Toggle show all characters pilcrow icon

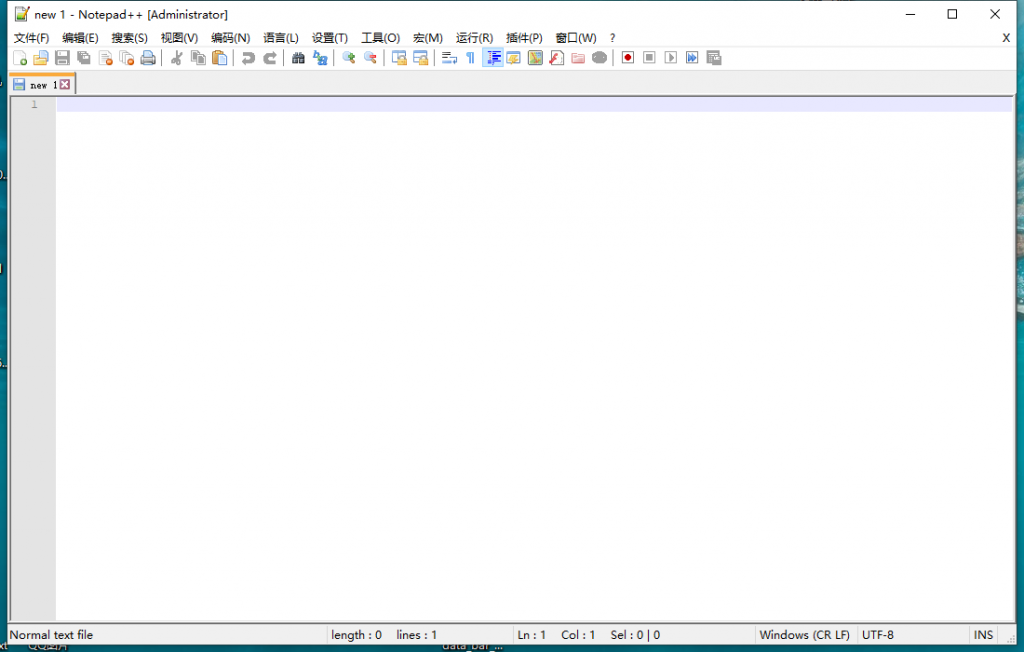click(x=470, y=58)
